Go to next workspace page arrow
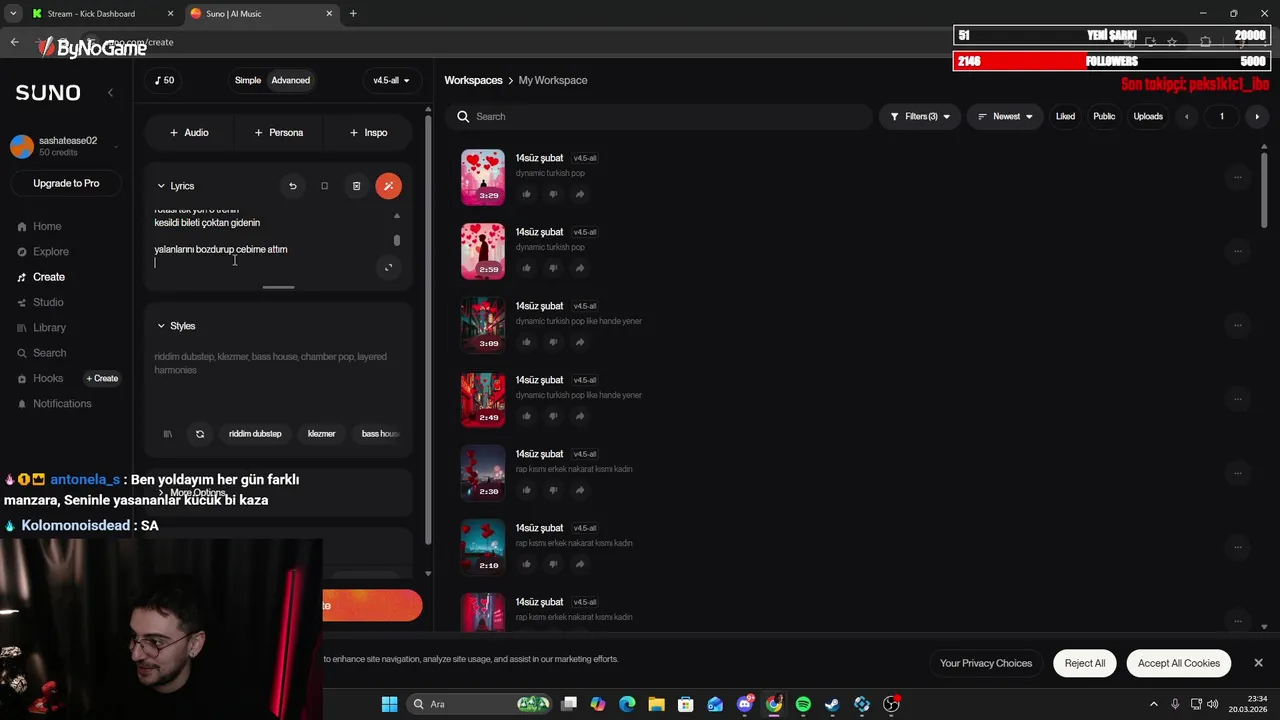This screenshot has height=720, width=1280. tap(1257, 117)
